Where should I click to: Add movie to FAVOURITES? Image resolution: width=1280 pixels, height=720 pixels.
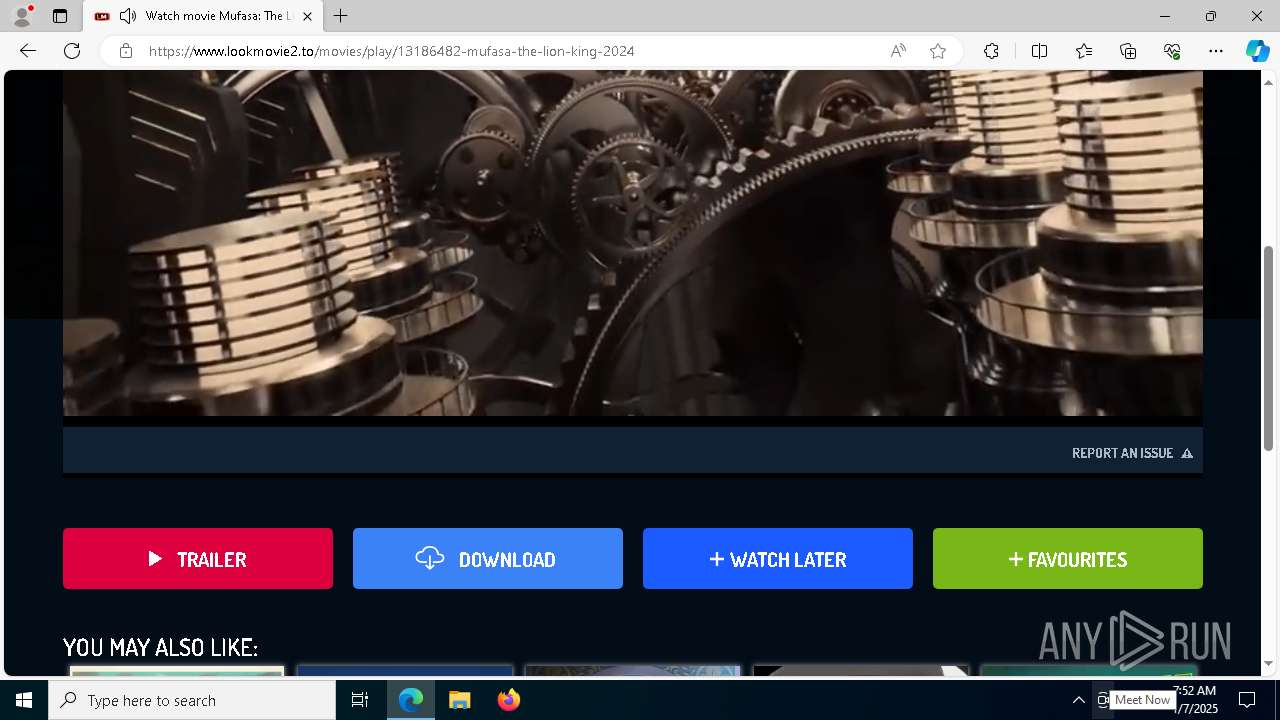coord(1068,559)
